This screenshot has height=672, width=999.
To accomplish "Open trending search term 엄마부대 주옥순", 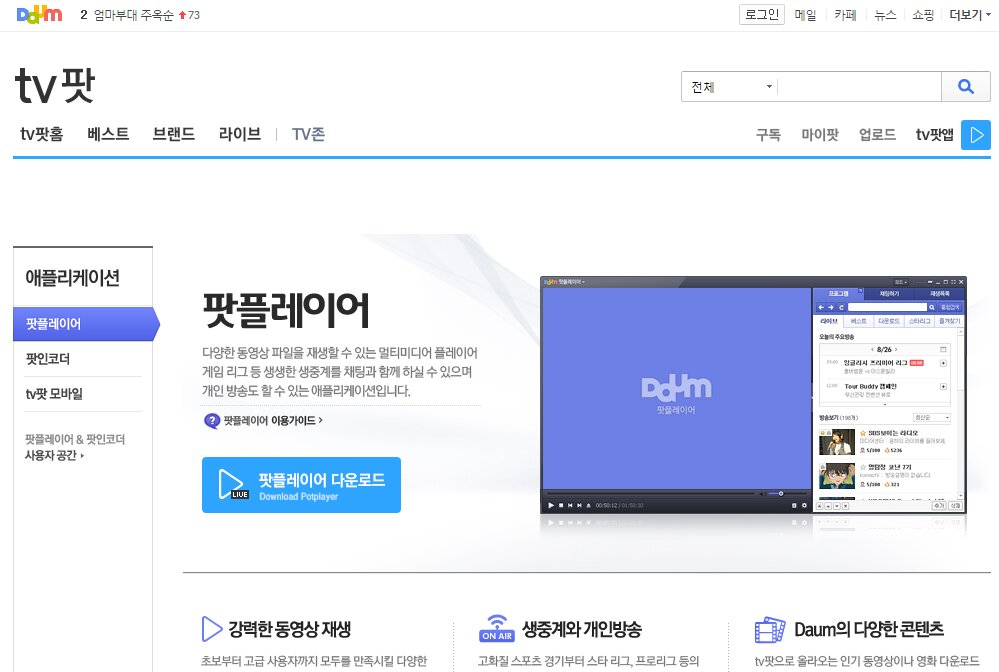I will click(x=133, y=15).
